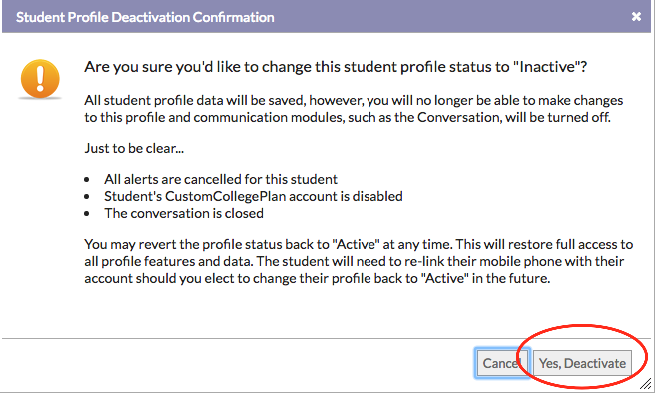
Task: Close the deactivation dialog with the X icon
Action: [636, 17]
